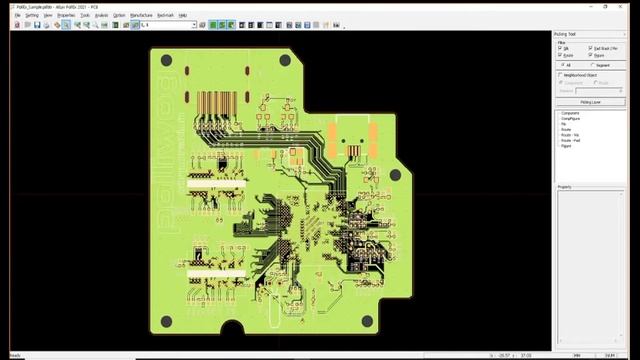Click the green zoom-in icon in the toolbar
This screenshot has width=640, height=360.
click(77, 25)
